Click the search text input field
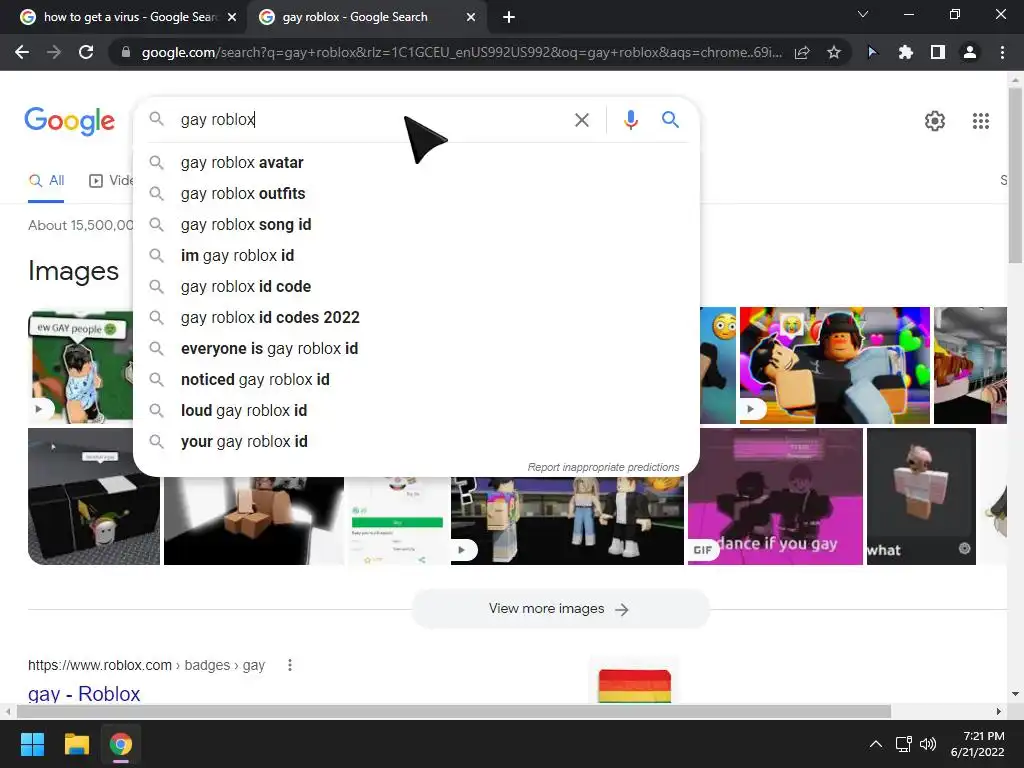 coord(372,120)
